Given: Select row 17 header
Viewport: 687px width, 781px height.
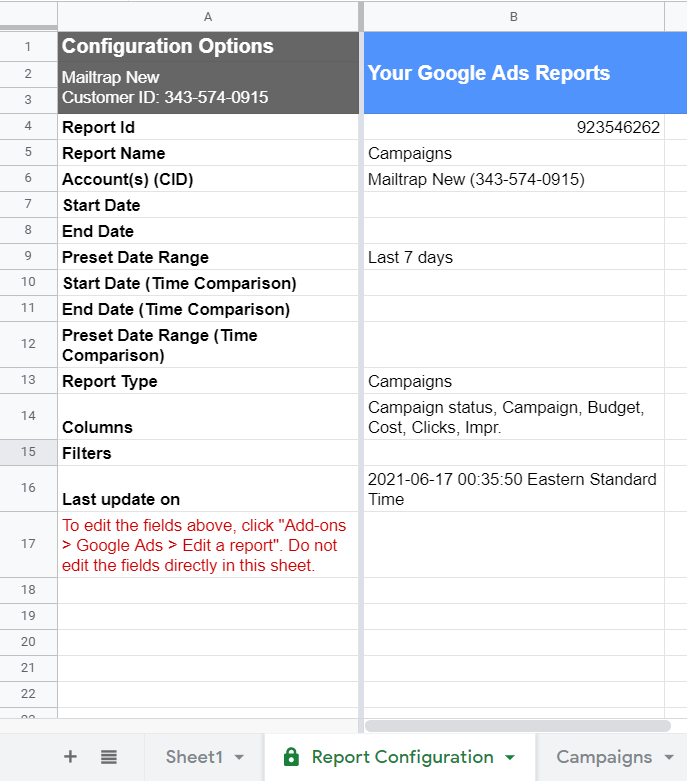Looking at the screenshot, I should click(28, 544).
